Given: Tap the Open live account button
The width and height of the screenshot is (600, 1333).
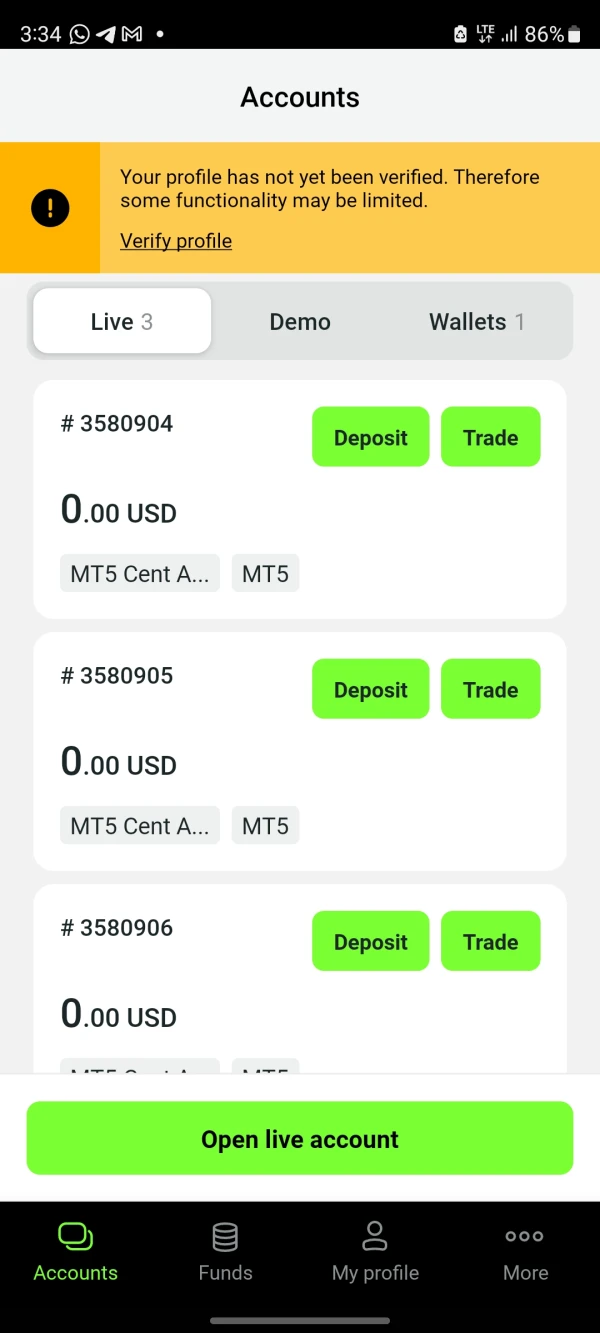Looking at the screenshot, I should click(x=300, y=1139).
